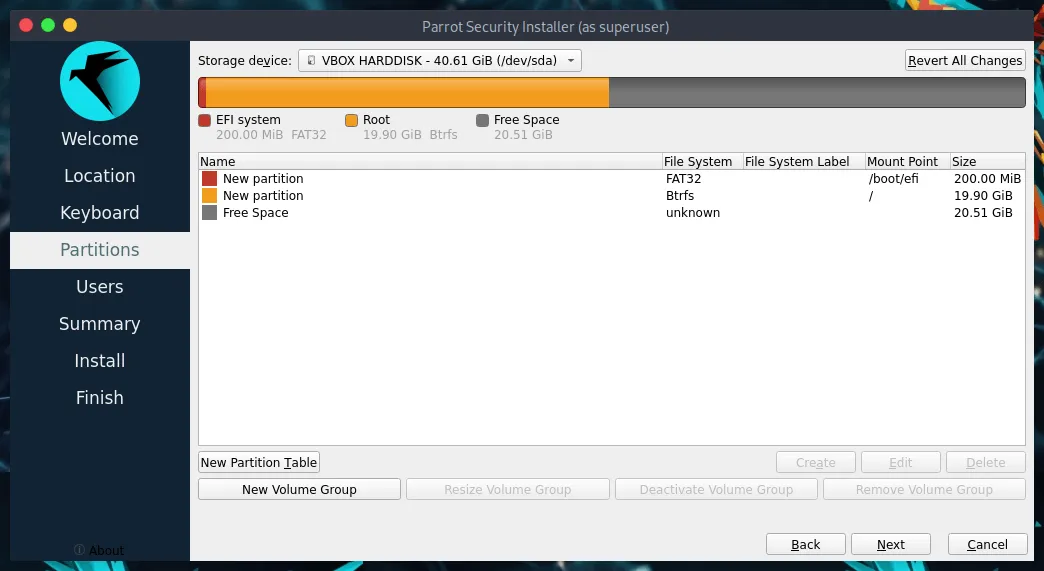Click the New Volume Group button
Screen dimensions: 1044x571
[300, 489]
